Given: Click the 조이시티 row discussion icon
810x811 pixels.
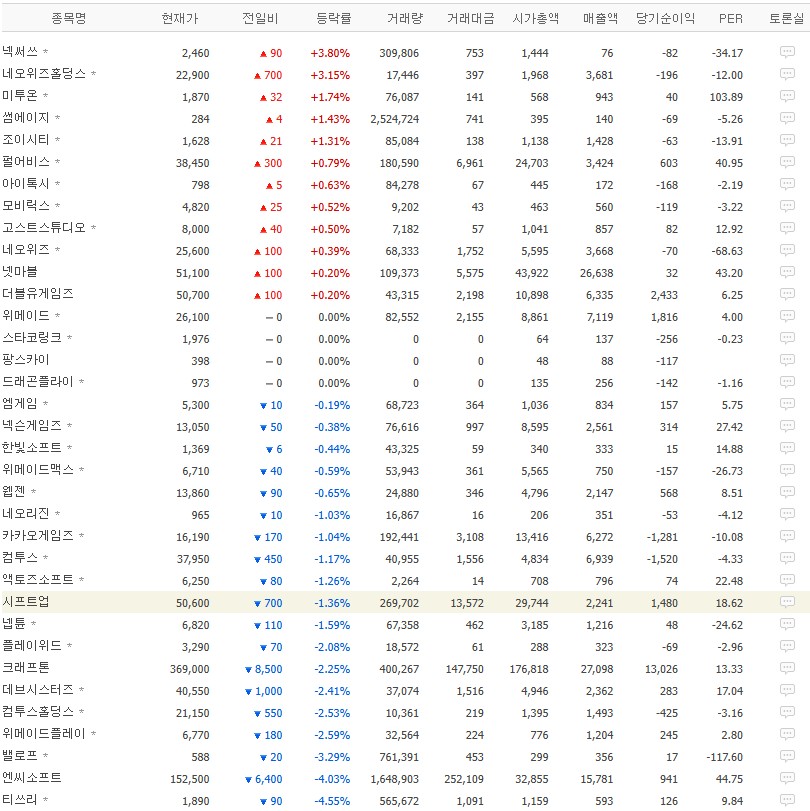Looking at the screenshot, I should (787, 140).
